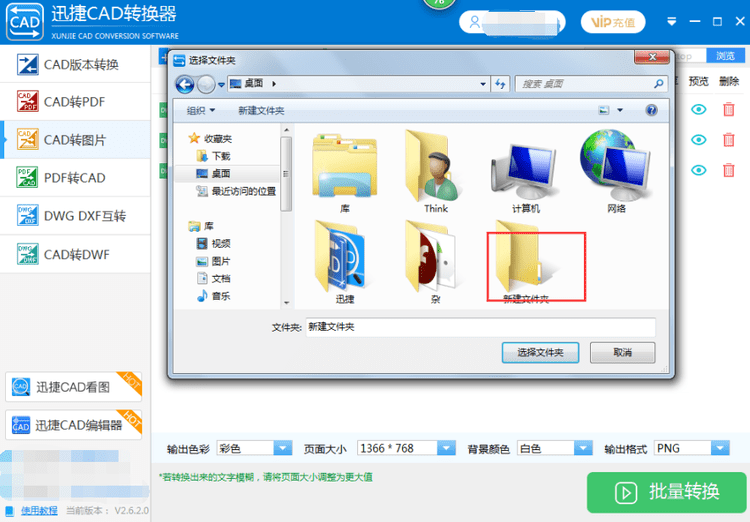Click the VIP充值 button
750x522 pixels.
pyautogui.click(x=613, y=22)
